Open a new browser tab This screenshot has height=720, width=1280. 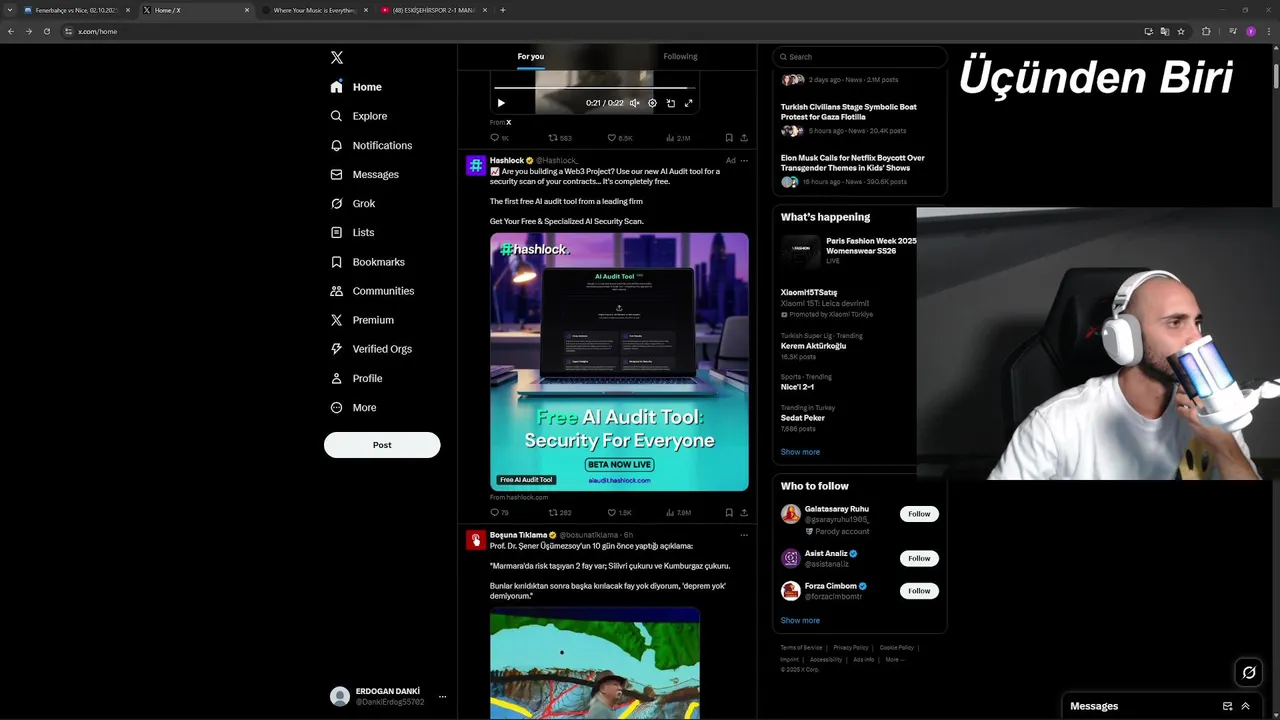[x=503, y=10]
